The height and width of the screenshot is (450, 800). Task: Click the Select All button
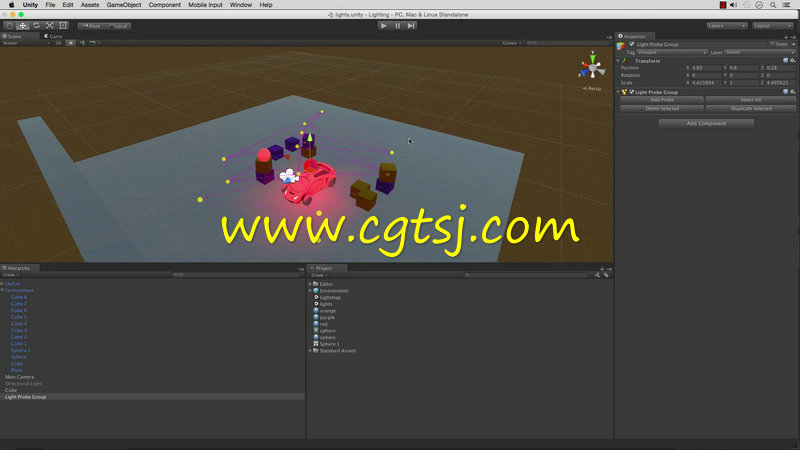751,100
